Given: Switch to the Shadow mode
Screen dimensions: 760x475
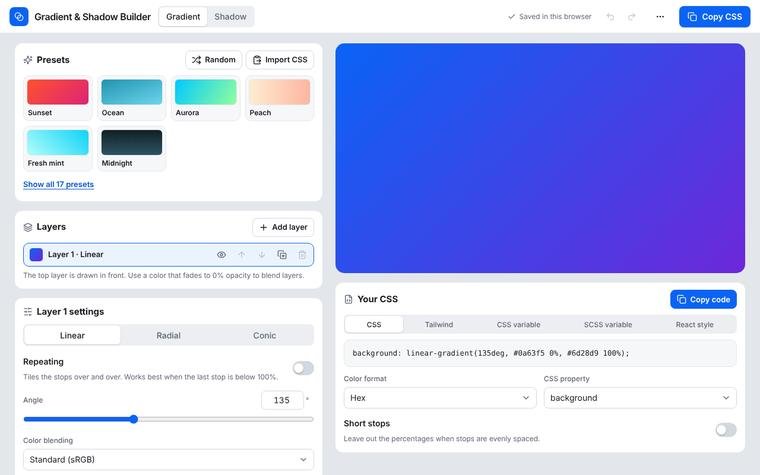Looking at the screenshot, I should pyautogui.click(x=230, y=17).
